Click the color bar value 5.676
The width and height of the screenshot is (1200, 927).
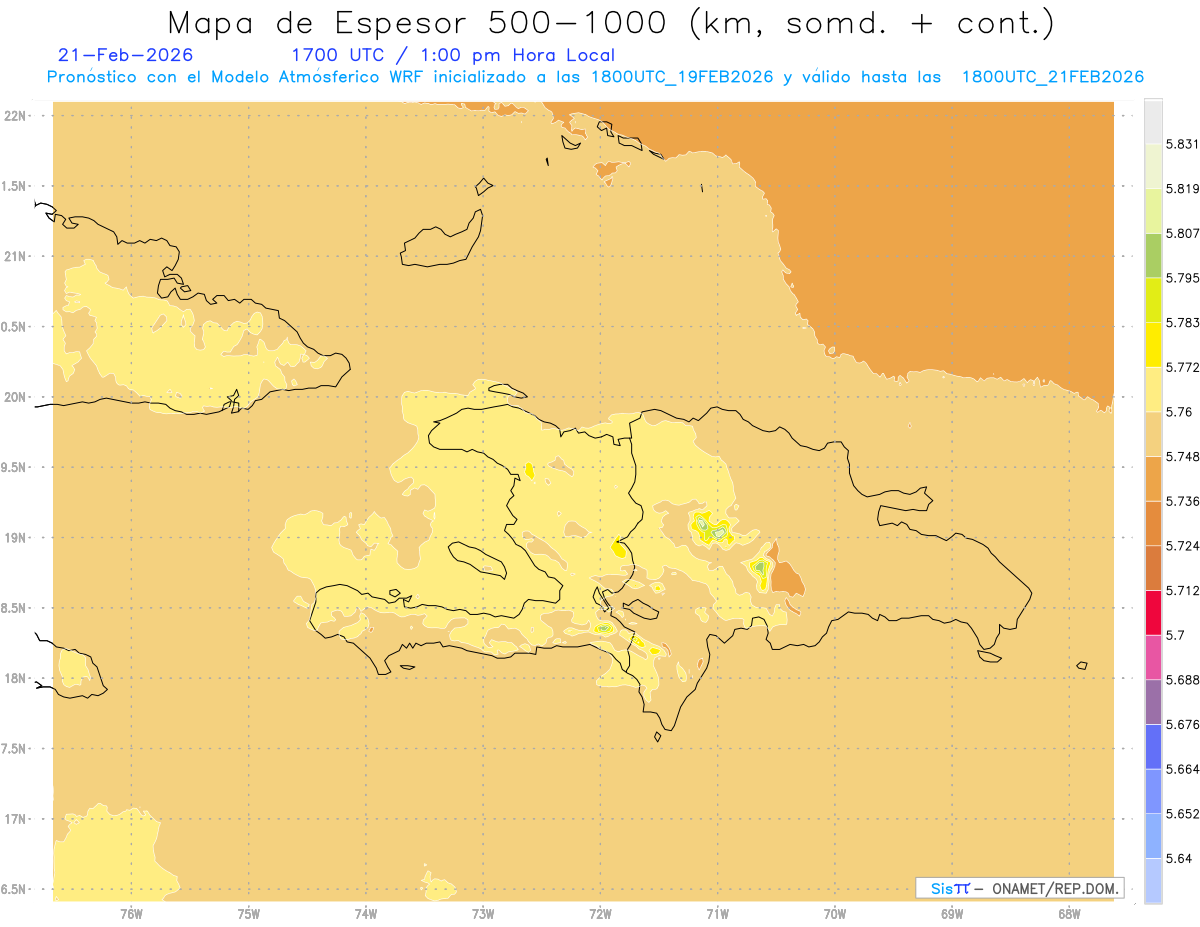(1182, 724)
